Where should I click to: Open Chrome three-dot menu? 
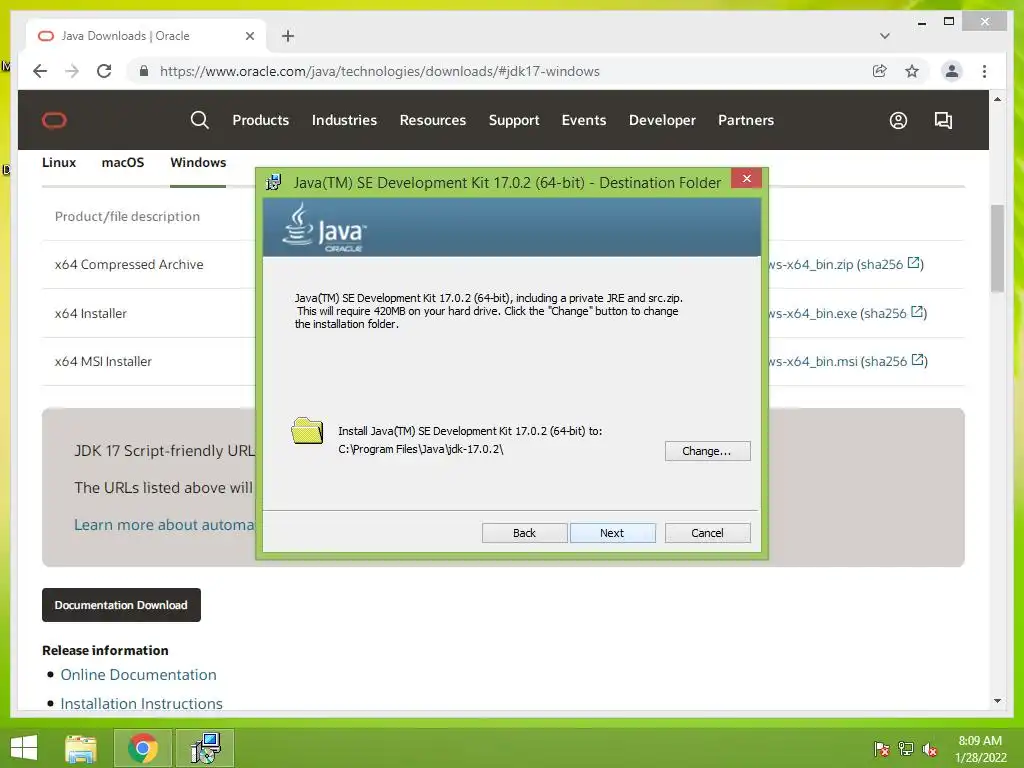(984, 71)
